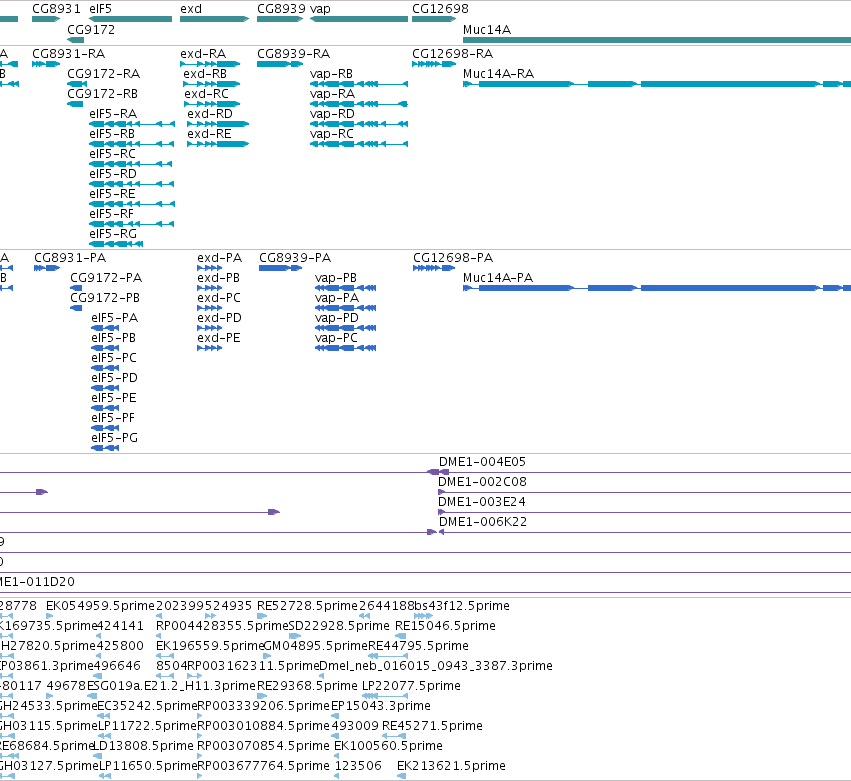This screenshot has width=851, height=781.
Task: Select the eIF5 gene label
Action: [x=100, y=9]
